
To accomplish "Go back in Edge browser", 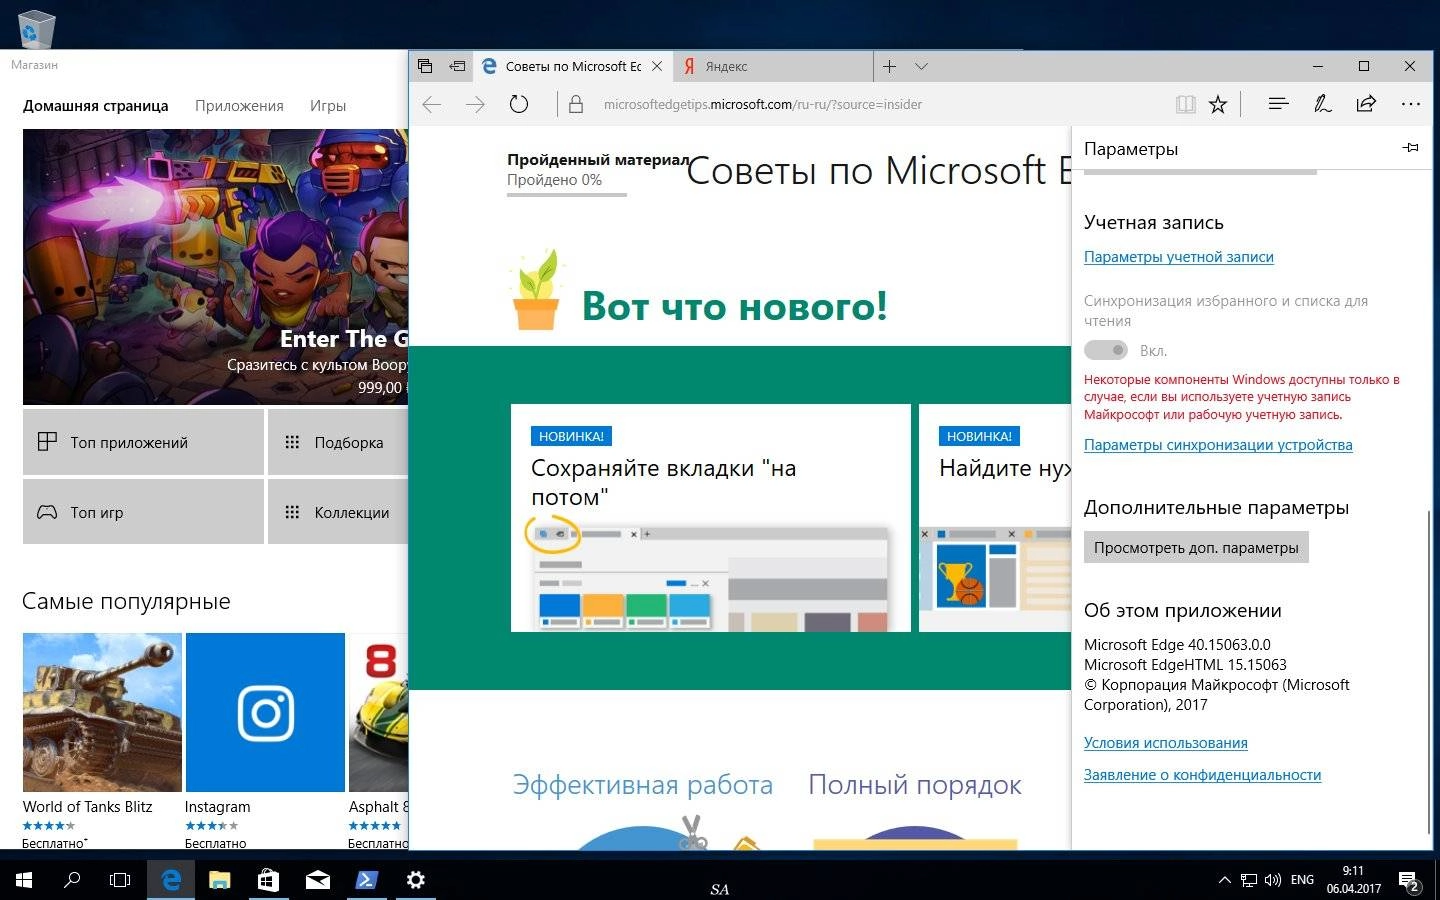I will coord(432,104).
